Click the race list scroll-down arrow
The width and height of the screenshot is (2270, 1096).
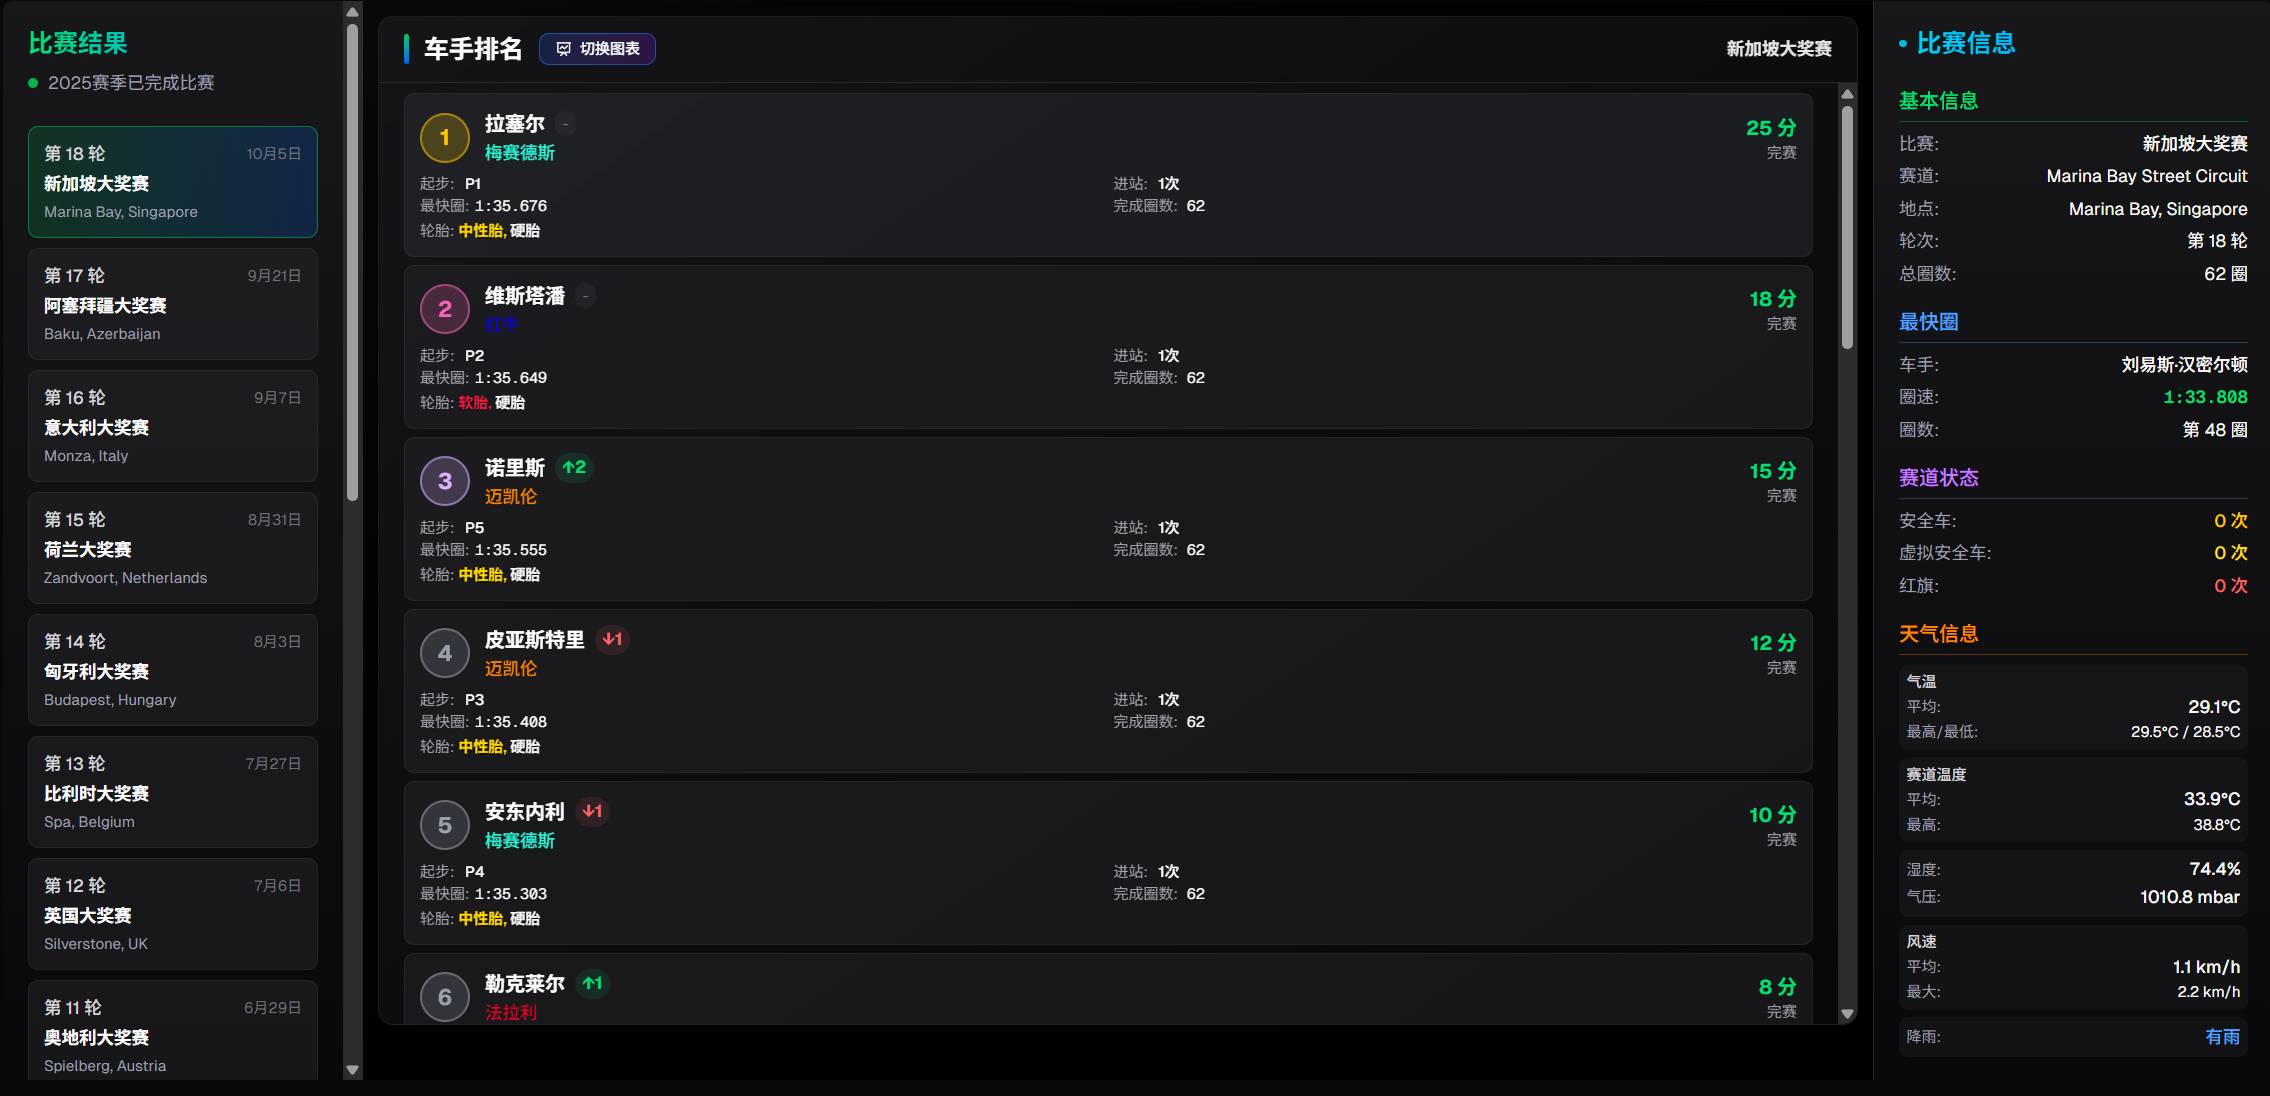click(x=352, y=1069)
